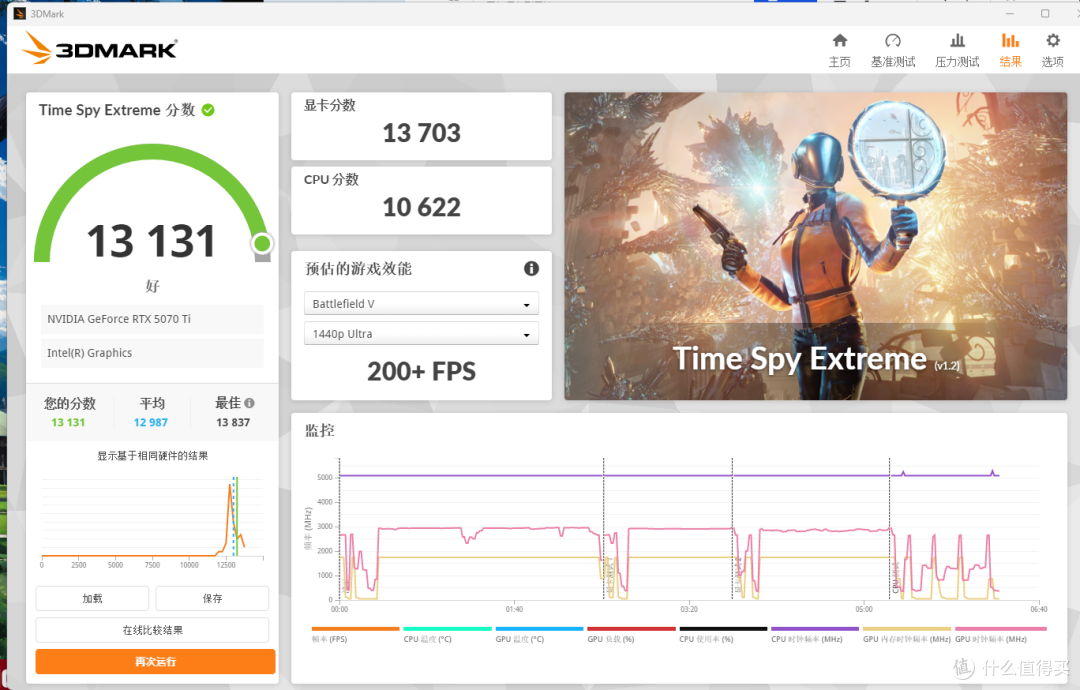Image resolution: width=1080 pixels, height=690 pixels.
Task: Toggle the blue GPU 温度 legend swatch
Action: click(x=539, y=629)
